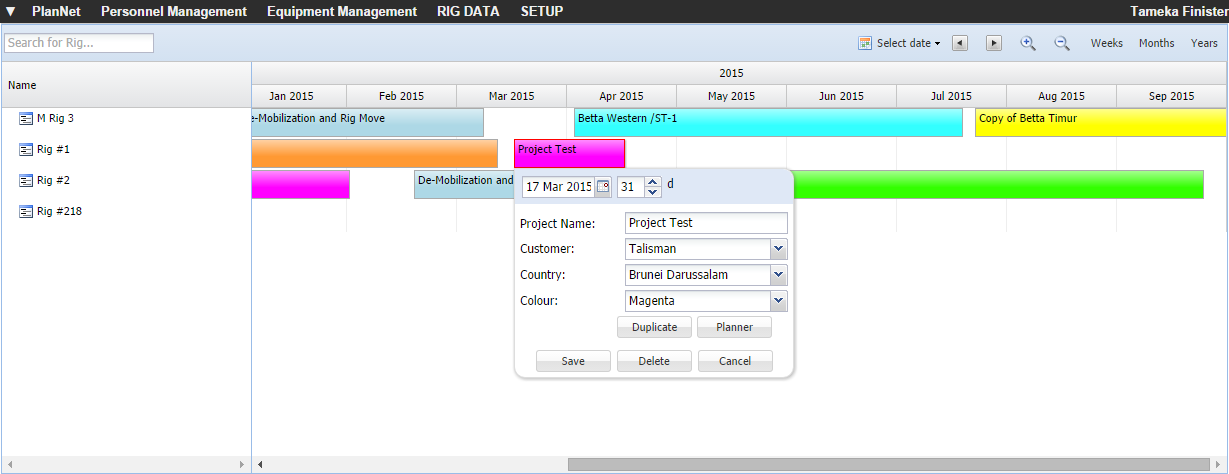Open the RIG DATA menu

(468, 12)
